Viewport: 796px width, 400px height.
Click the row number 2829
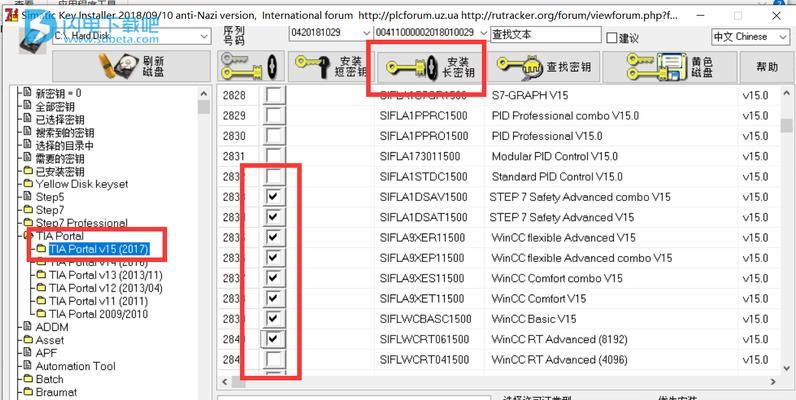[234, 116]
